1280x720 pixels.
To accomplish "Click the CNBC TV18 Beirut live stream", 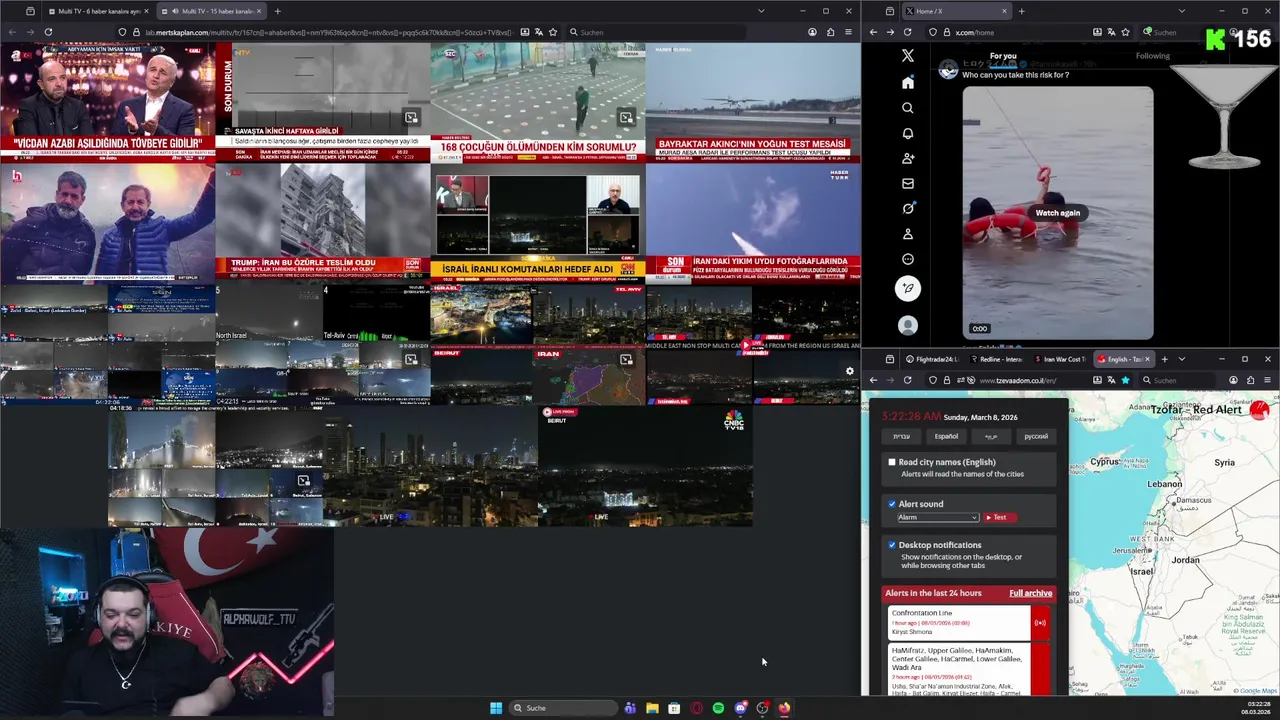I will (645, 466).
